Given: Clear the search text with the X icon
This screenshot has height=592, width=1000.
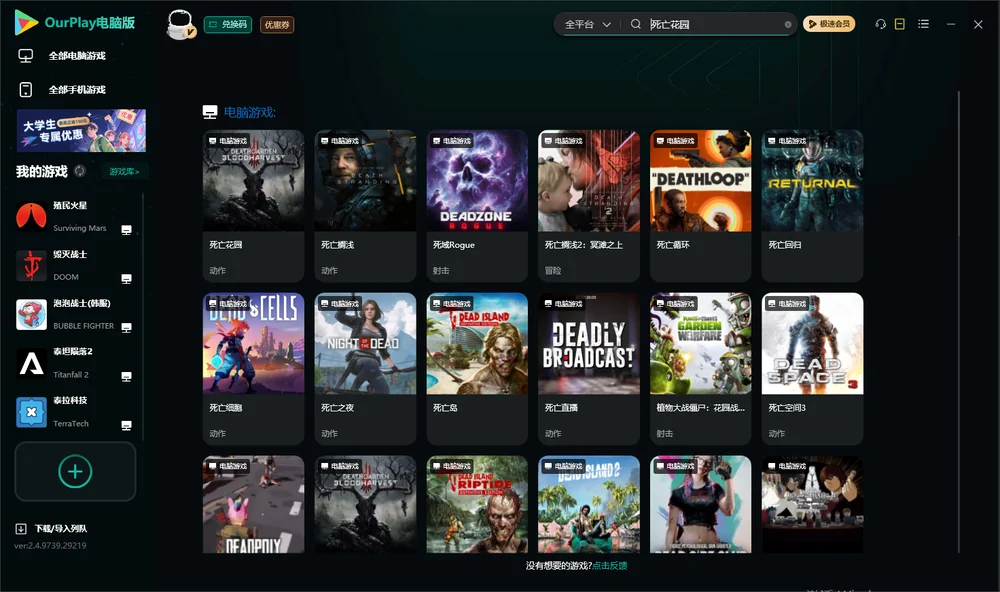Looking at the screenshot, I should (788, 25).
